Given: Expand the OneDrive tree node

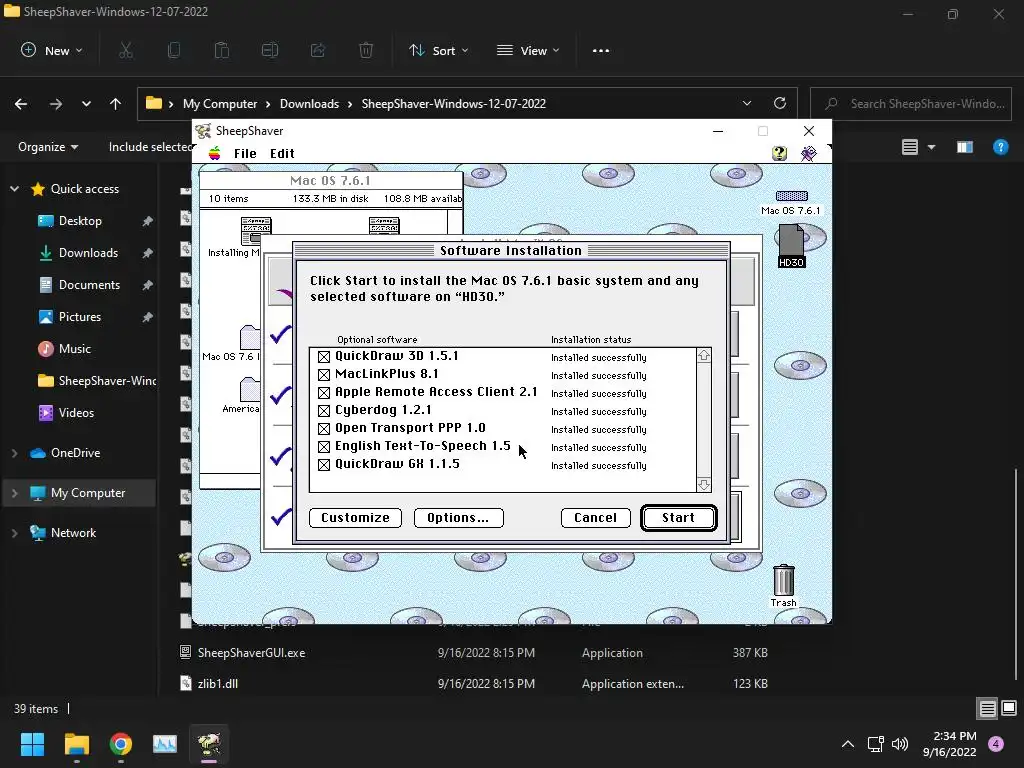Looking at the screenshot, I should point(14,453).
